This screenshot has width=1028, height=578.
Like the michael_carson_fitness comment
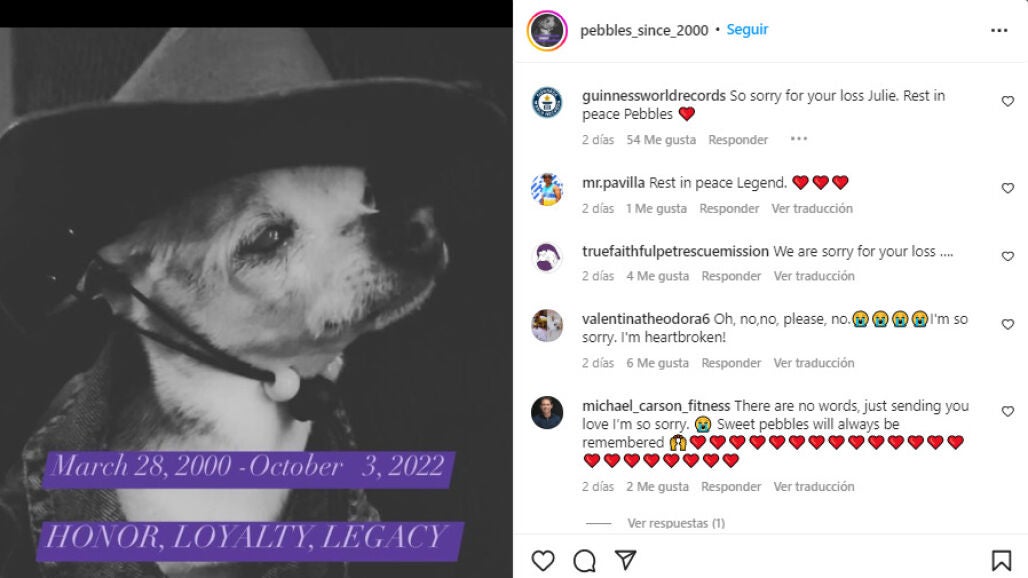coord(1008,412)
